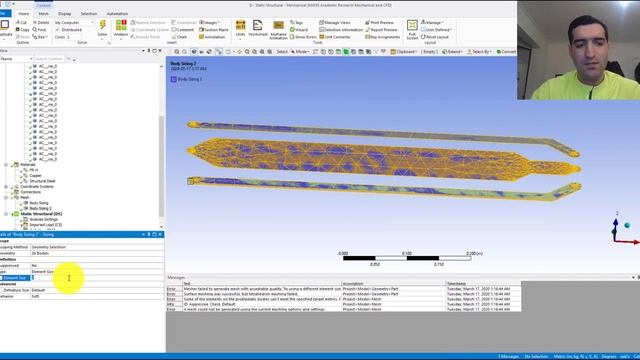Select Body Sizing 2 in tree

[x=40, y=208]
